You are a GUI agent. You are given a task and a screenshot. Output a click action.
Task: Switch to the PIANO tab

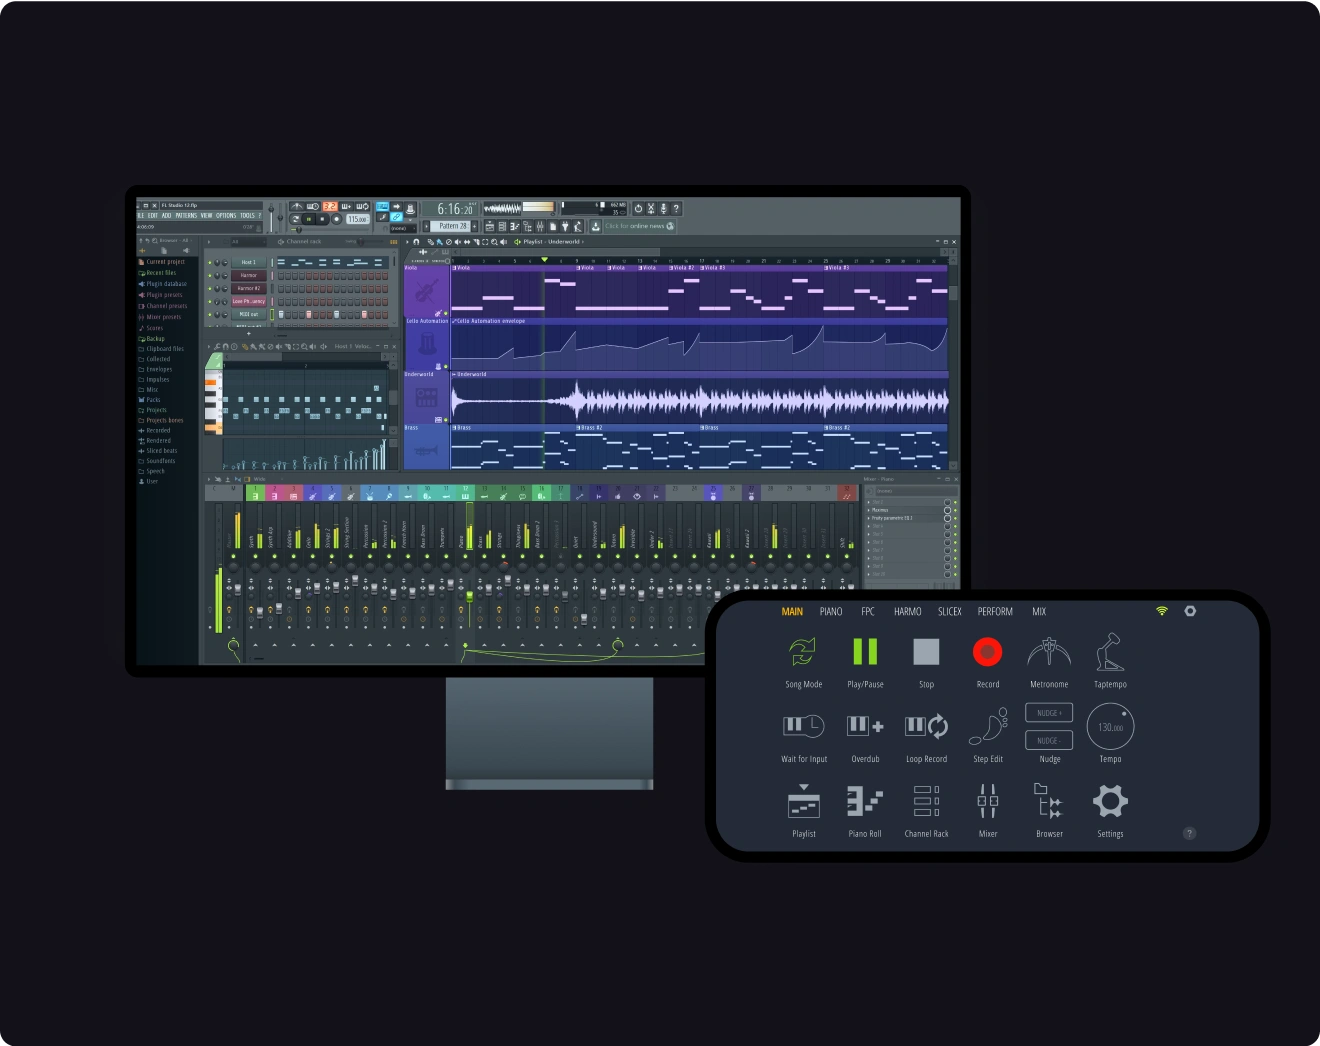[831, 612]
